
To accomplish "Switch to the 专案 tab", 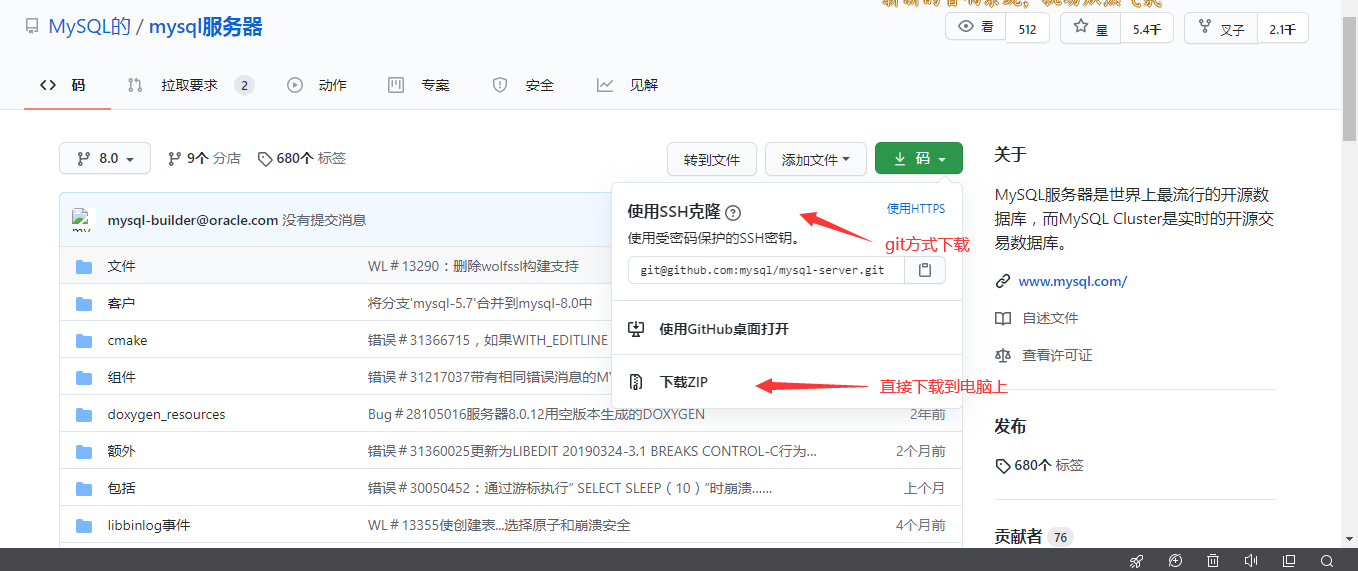I will point(419,85).
